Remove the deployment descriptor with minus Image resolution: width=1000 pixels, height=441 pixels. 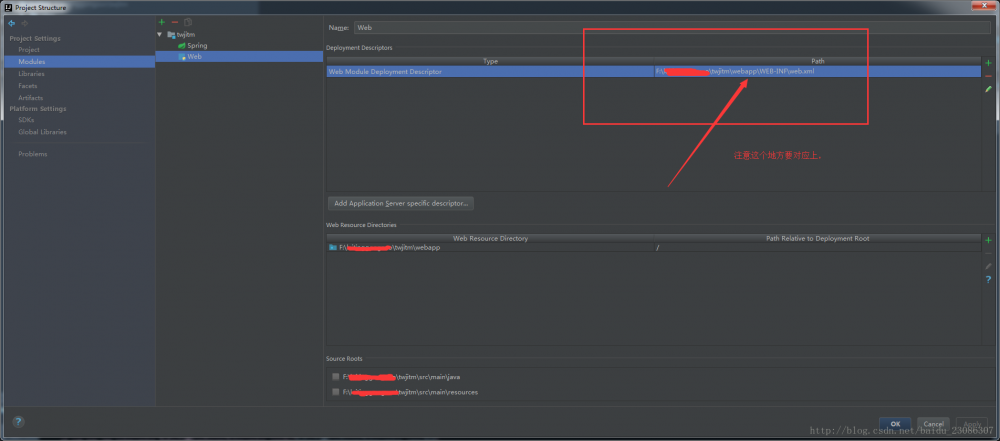pos(988,76)
